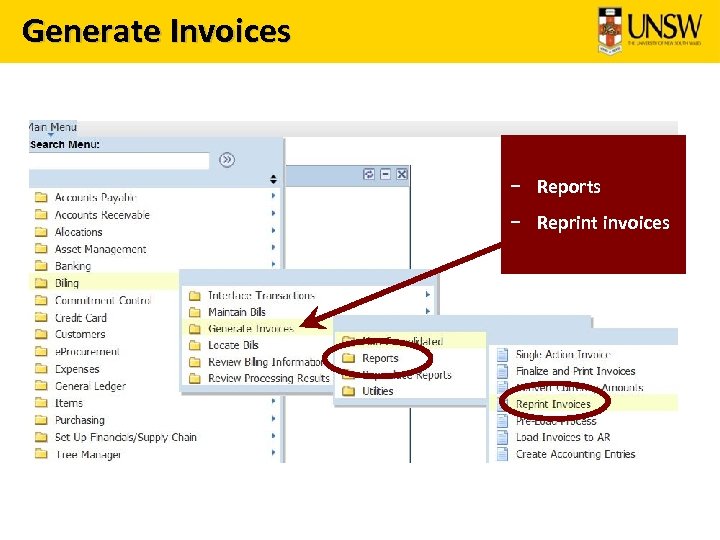Click the UNSW logo
Screen dimensions: 720x540
(x=649, y=30)
